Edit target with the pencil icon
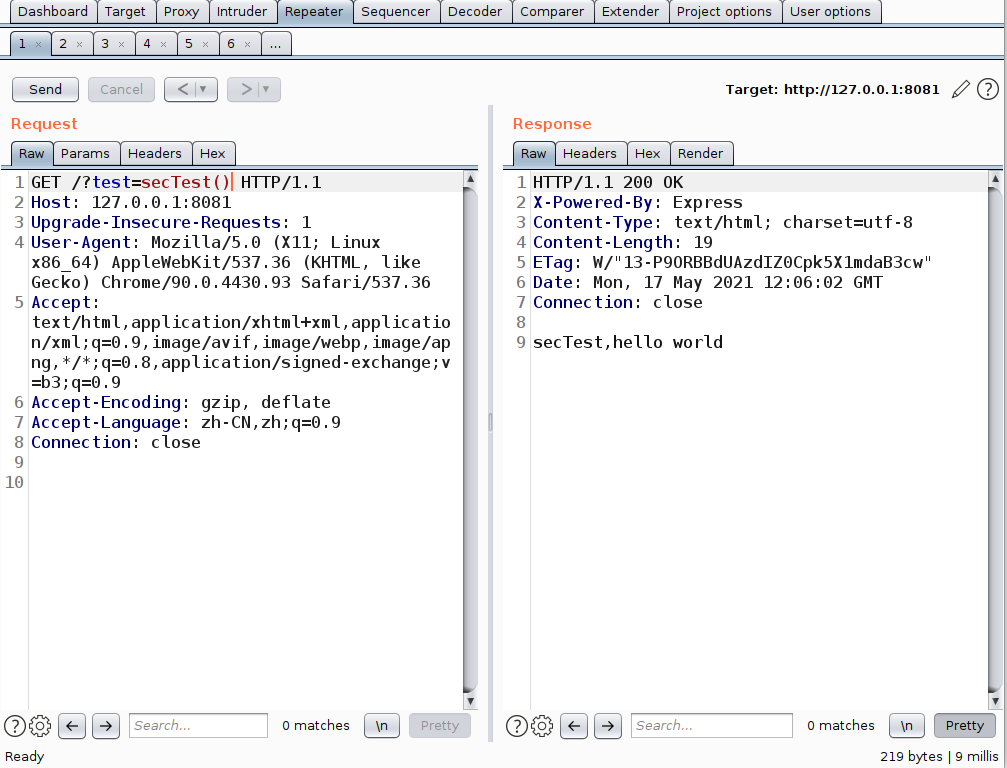 tap(961, 89)
